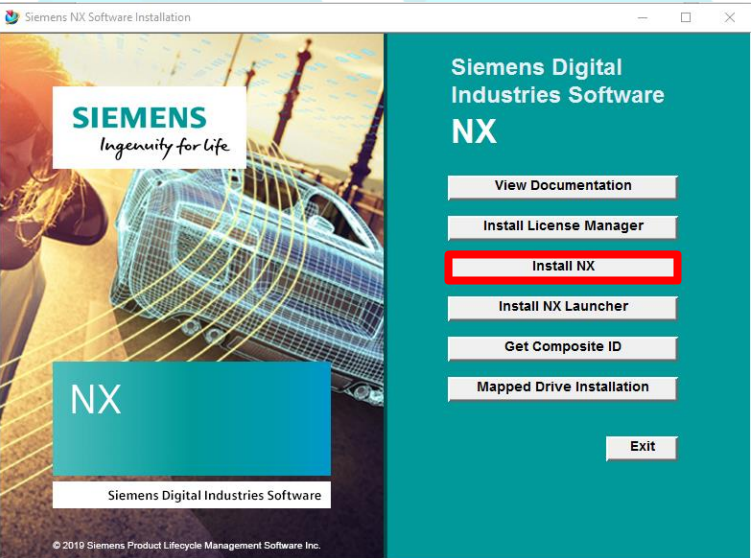Click the large NX heading on the teal panel
Screen dimensions: 751x558
click(474, 131)
